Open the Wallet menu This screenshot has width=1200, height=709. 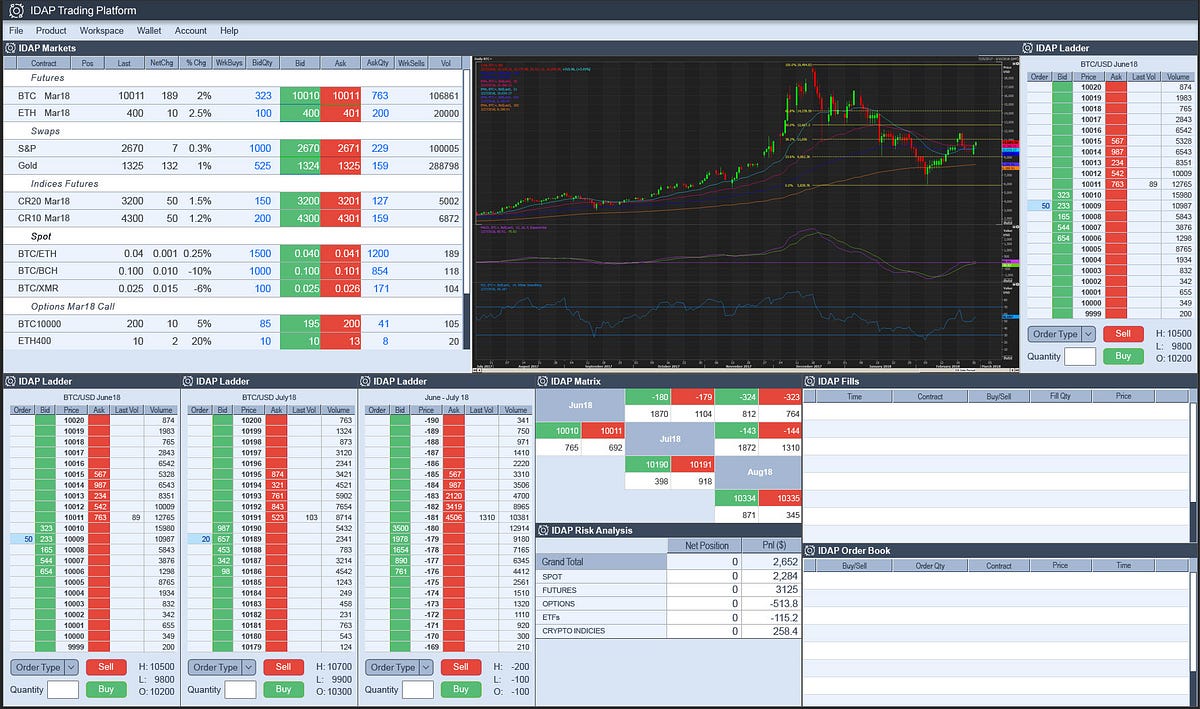coord(148,30)
